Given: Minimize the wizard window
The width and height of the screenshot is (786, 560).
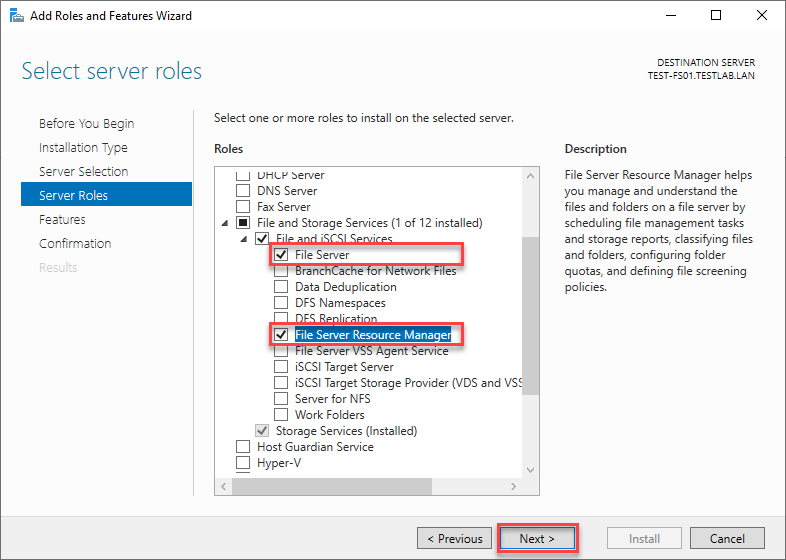Looking at the screenshot, I should coord(671,15).
